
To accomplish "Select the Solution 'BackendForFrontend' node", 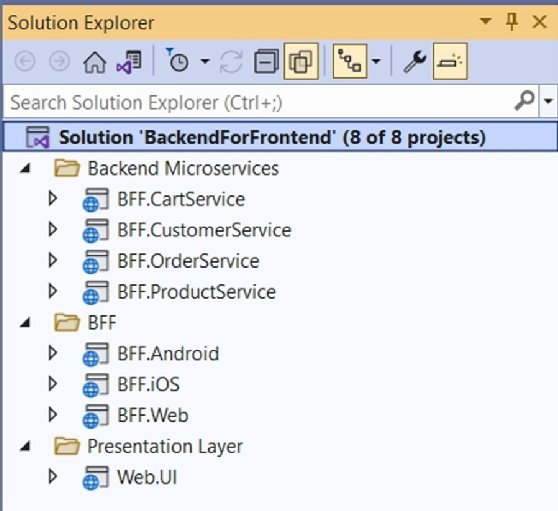I will (280, 137).
